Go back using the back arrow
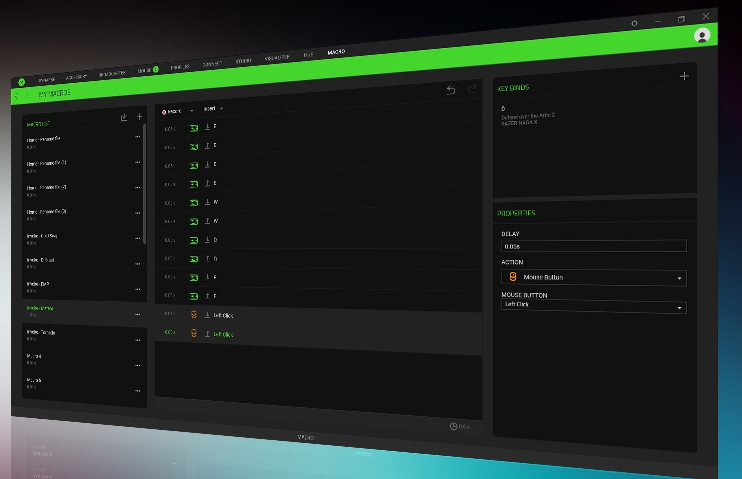Viewport: 742px width, 479px height. [x=18, y=97]
